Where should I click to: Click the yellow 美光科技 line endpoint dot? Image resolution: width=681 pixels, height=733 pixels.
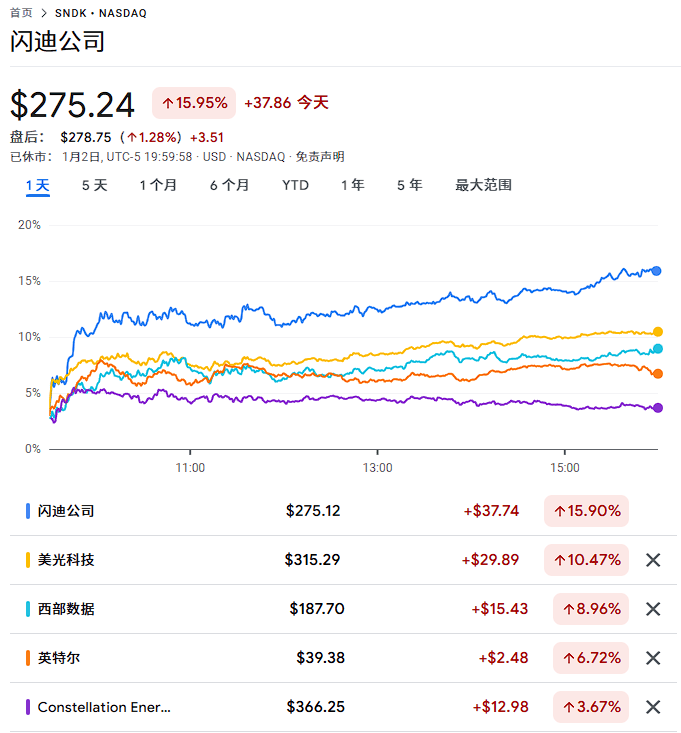click(x=657, y=332)
